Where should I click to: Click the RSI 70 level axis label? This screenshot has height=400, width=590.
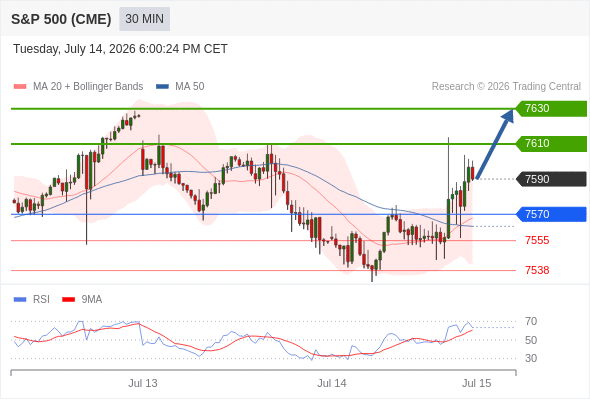point(531,321)
